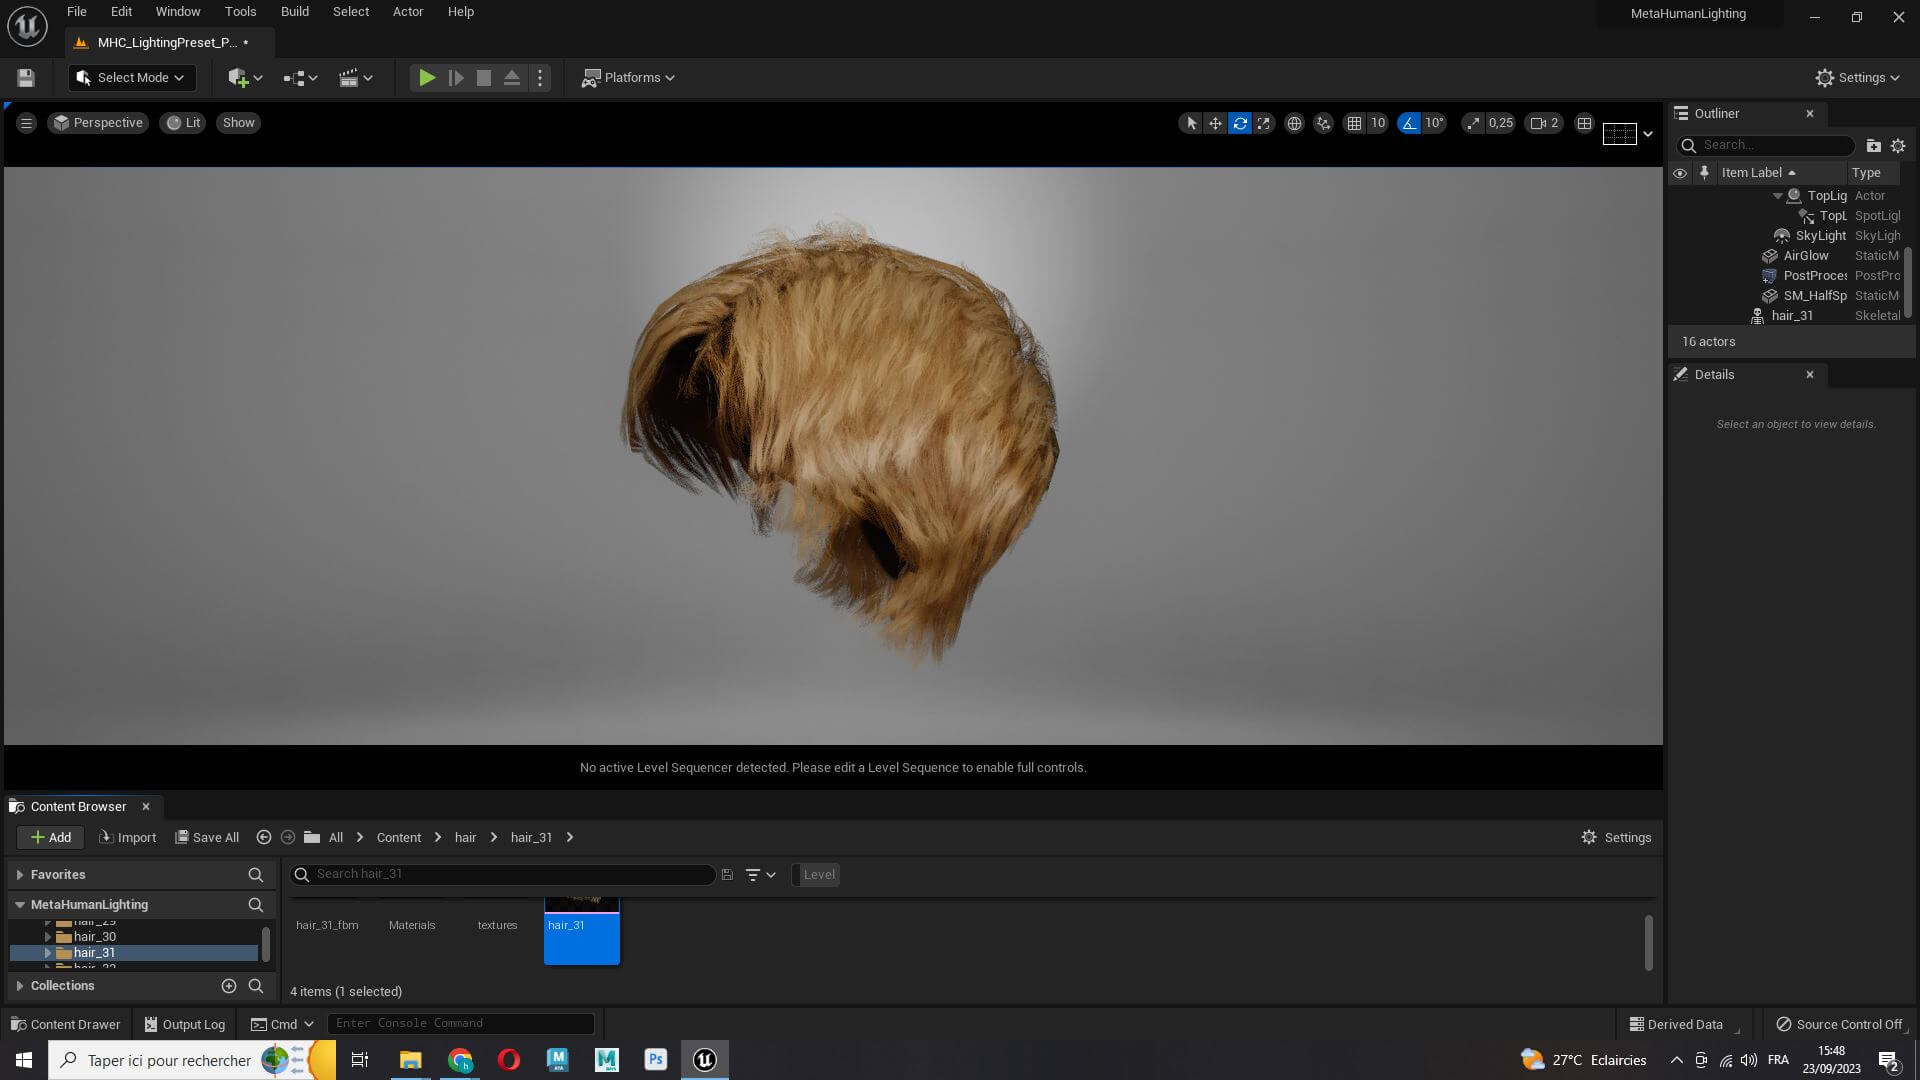Toggle grid snapping in viewport toolbar
Image resolution: width=1920 pixels, height=1080 pixels.
(1354, 123)
